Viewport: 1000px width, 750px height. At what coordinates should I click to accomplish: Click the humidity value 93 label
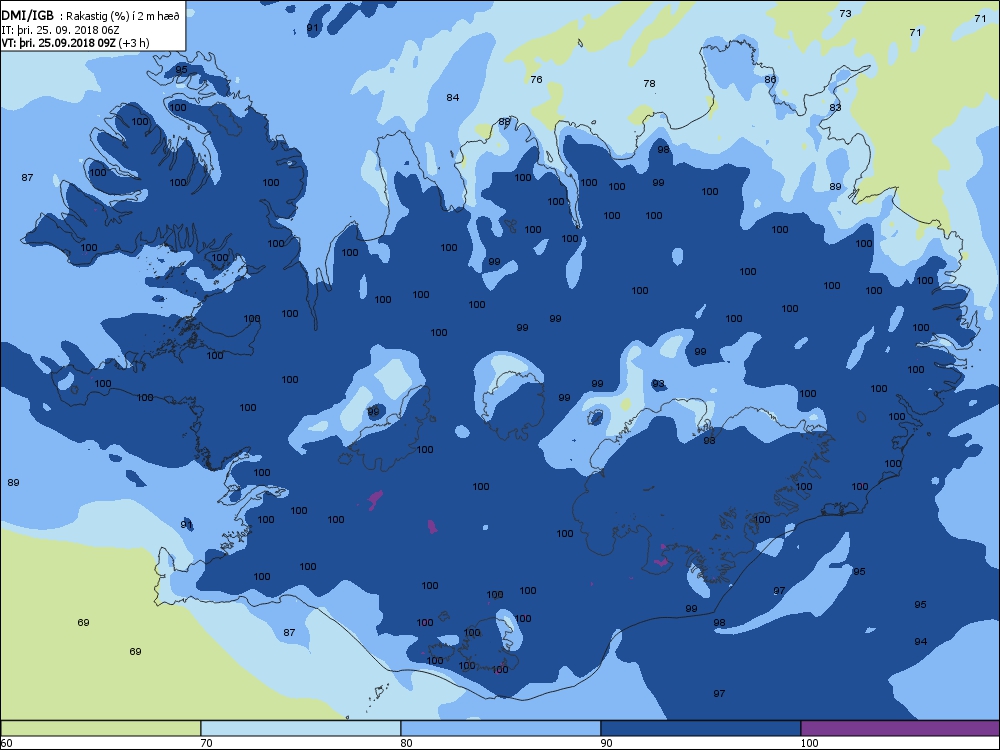tap(658, 384)
